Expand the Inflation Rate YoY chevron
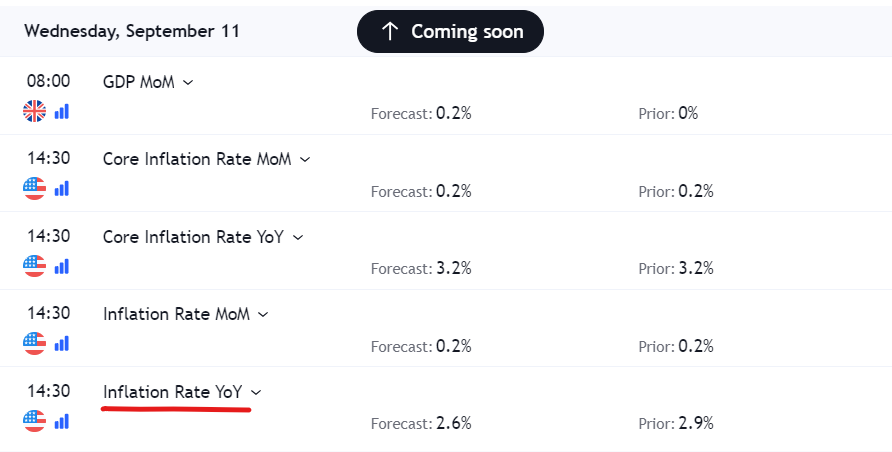 pyautogui.click(x=256, y=392)
